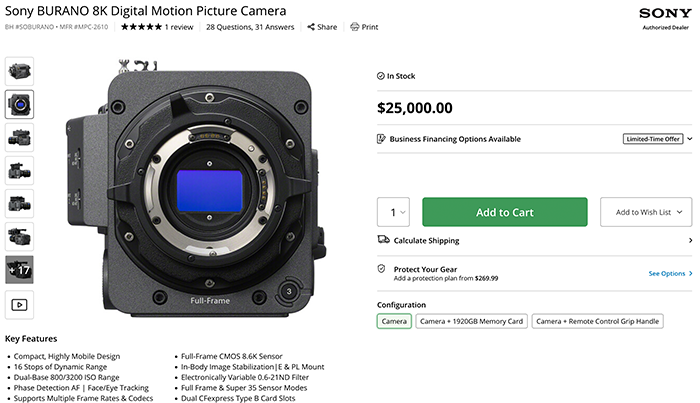Viewport: 700px width, 403px height.
Task: Click See Options for protection plans
Action: (x=670, y=273)
